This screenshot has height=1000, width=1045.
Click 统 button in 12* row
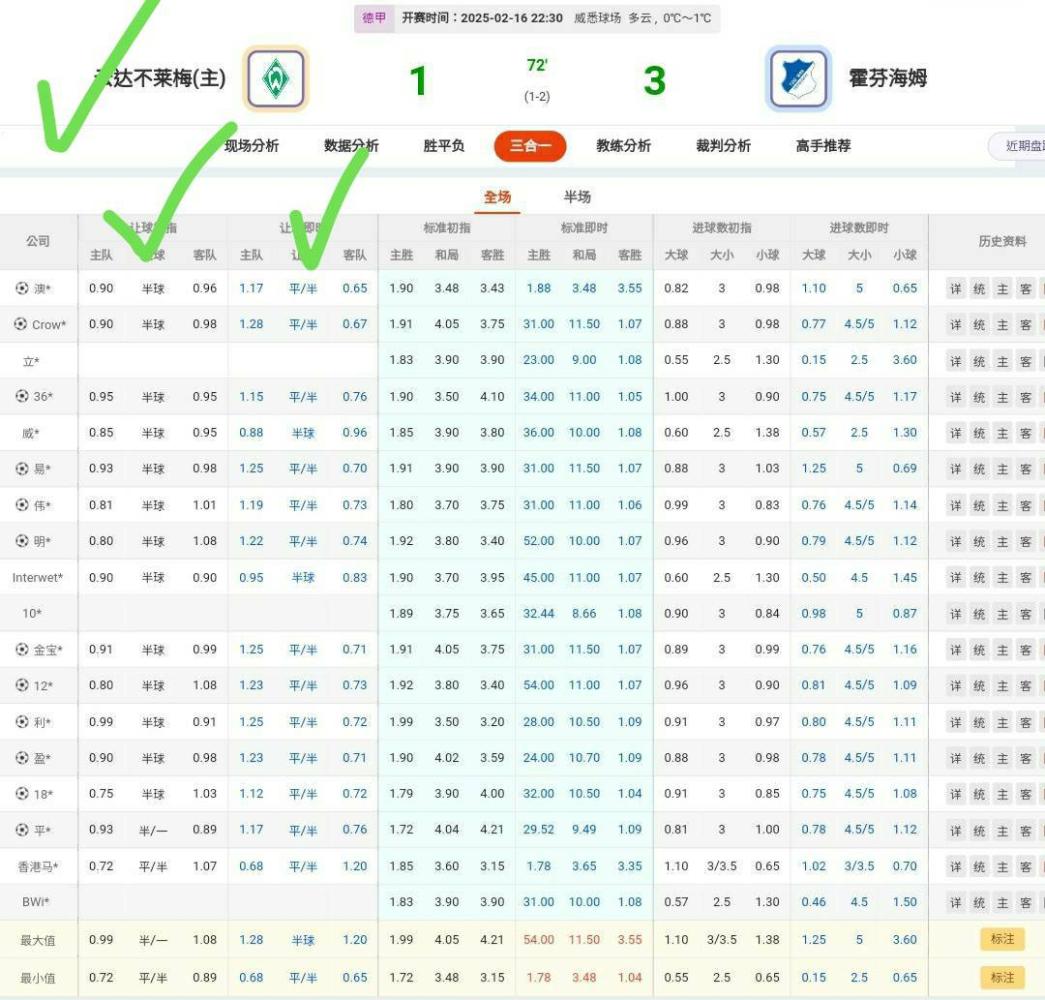coord(979,686)
